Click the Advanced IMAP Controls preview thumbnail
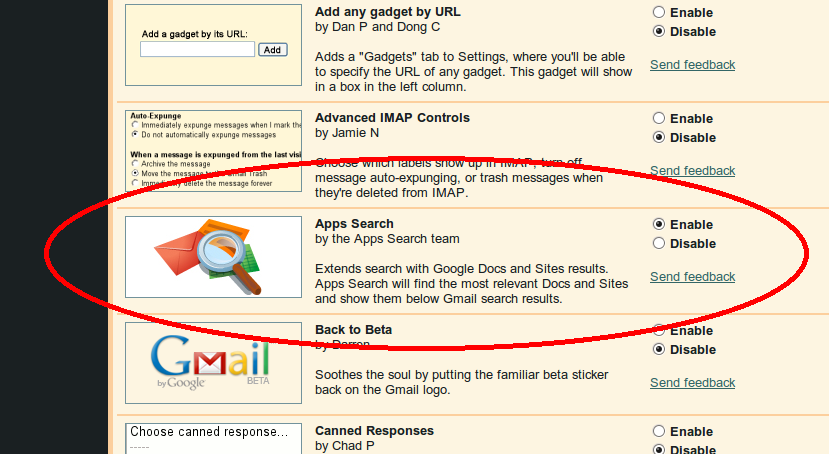The width and height of the screenshot is (829, 454). point(213,151)
